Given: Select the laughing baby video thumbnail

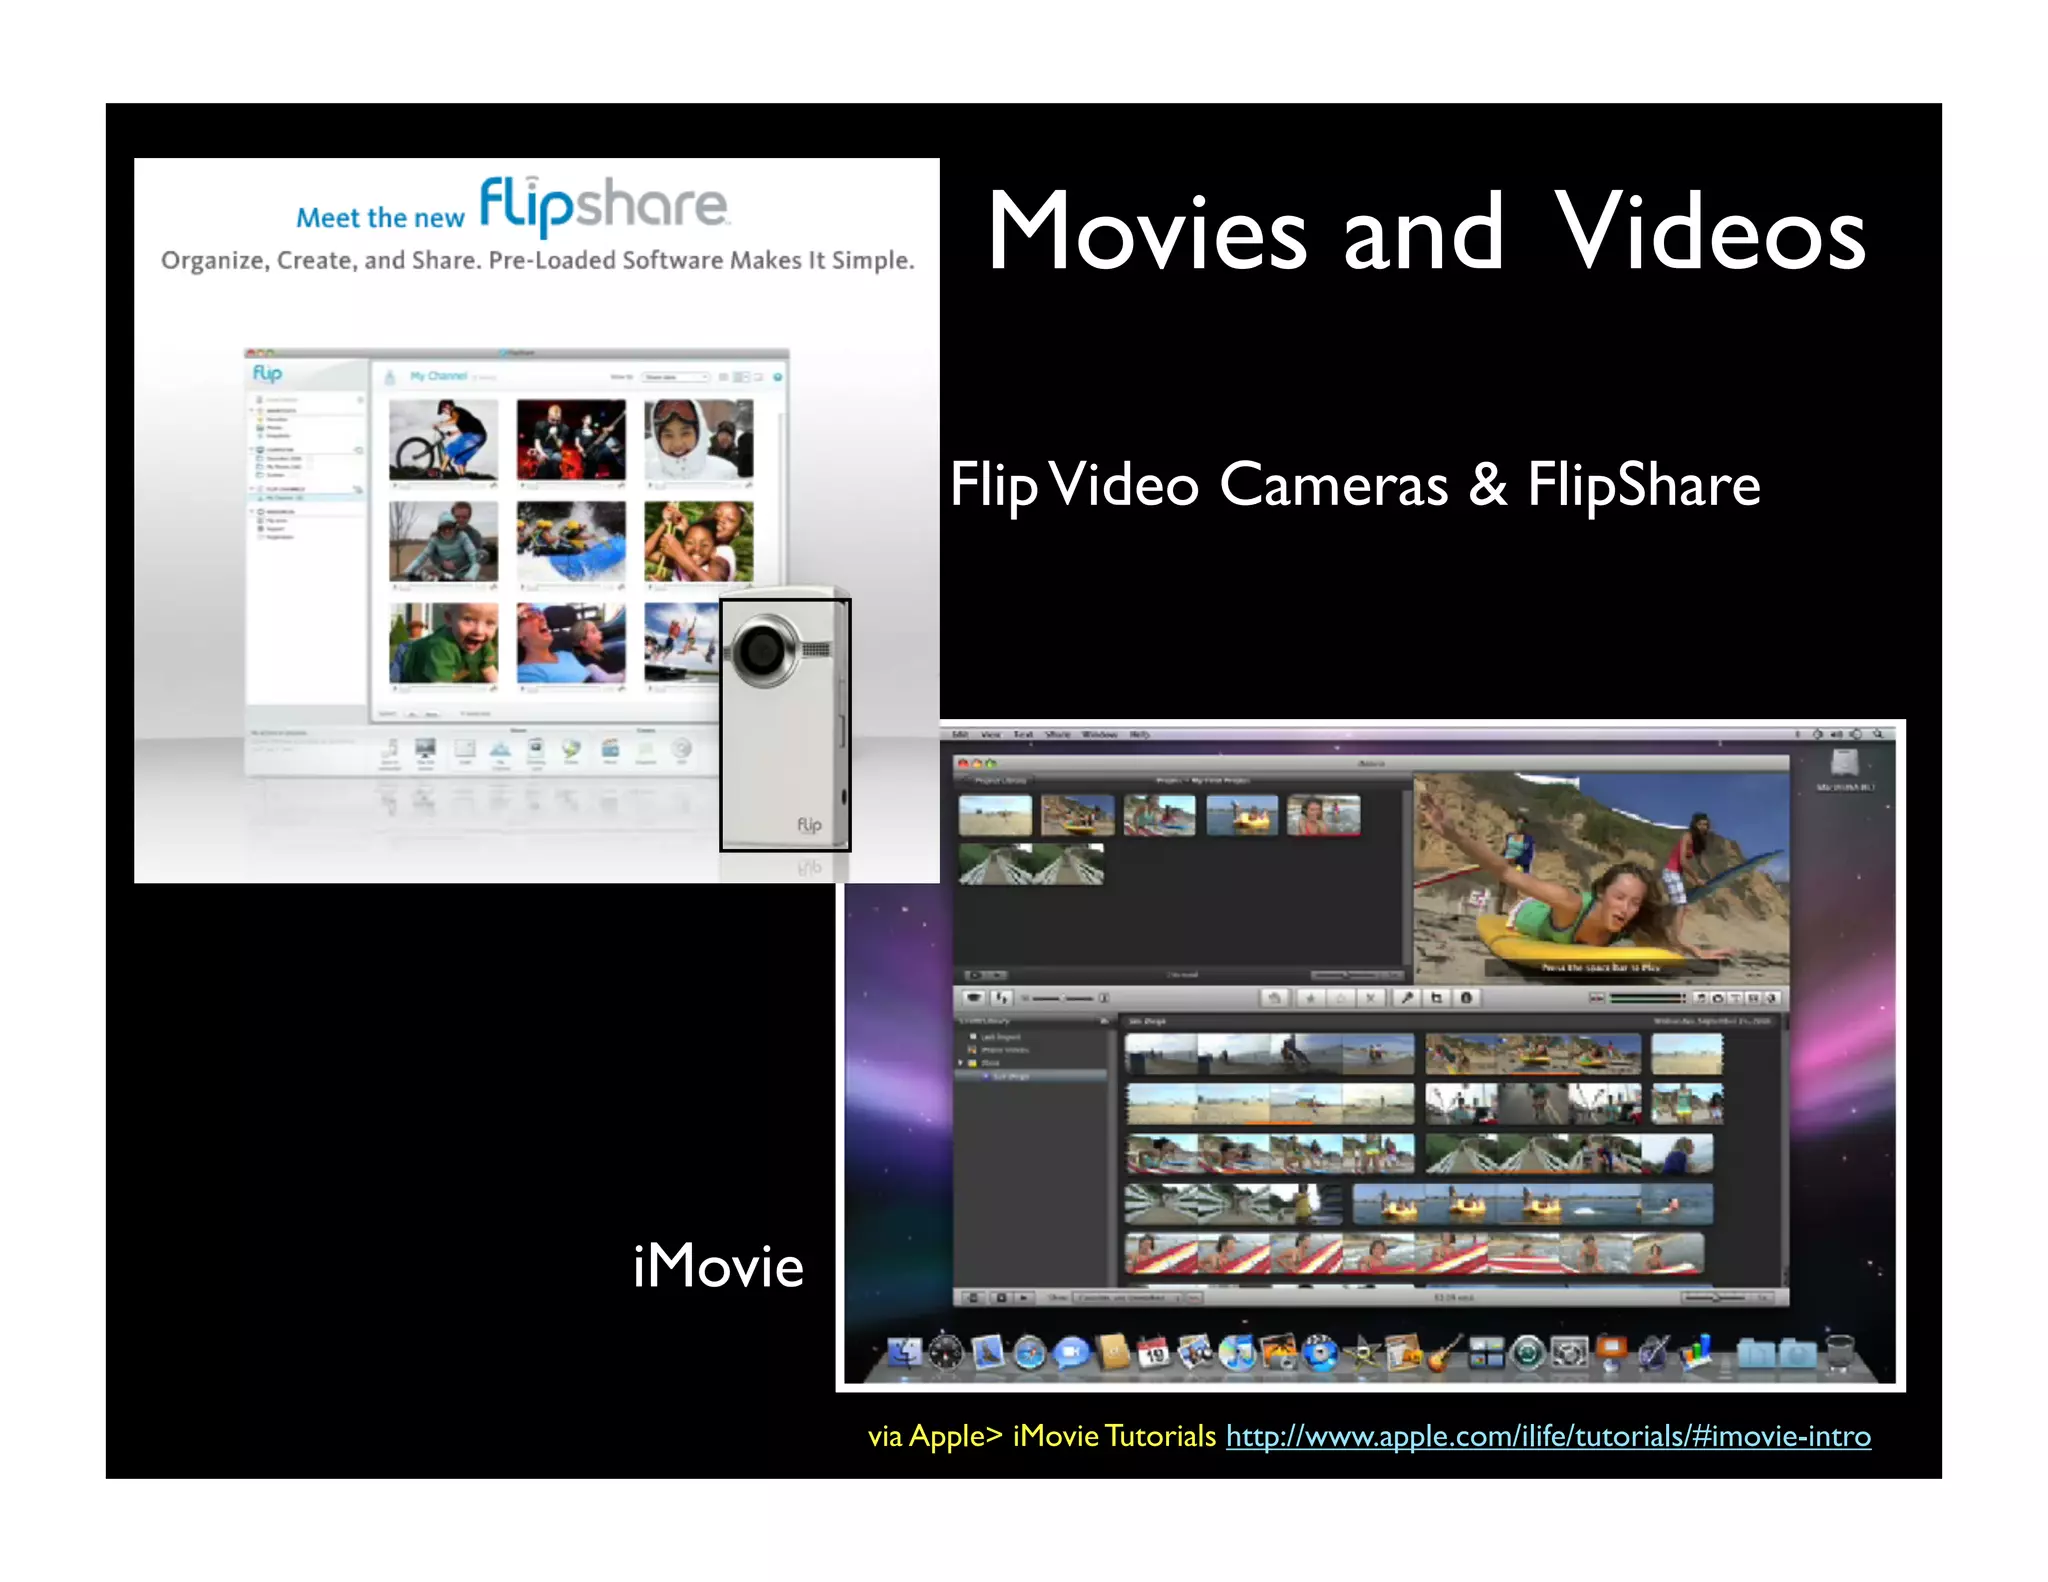Looking at the screenshot, I should pyautogui.click(x=443, y=643).
